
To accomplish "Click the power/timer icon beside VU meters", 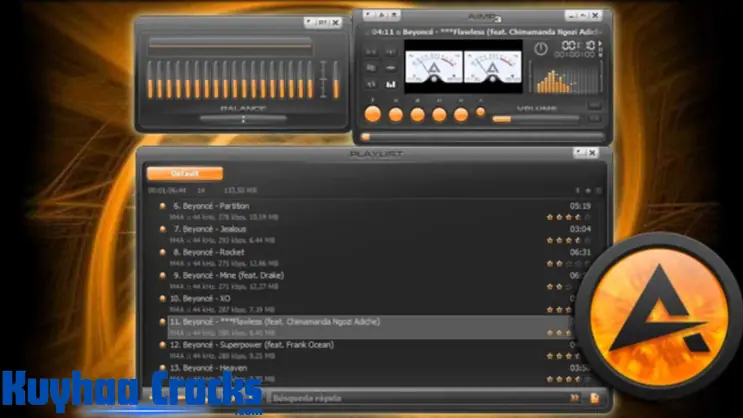I will click(x=541, y=47).
